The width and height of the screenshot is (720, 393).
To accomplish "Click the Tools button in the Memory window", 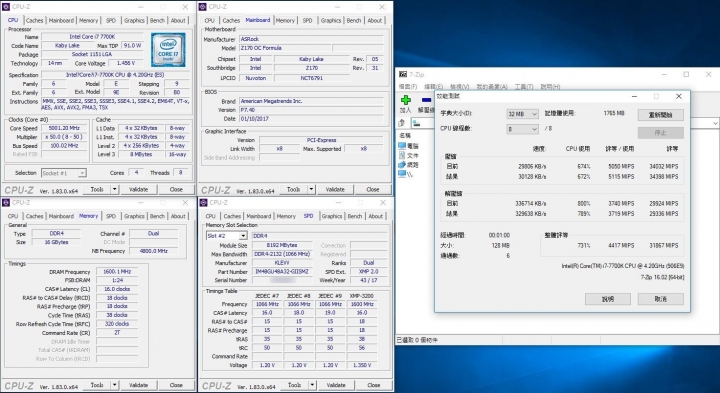I will 97,385.
